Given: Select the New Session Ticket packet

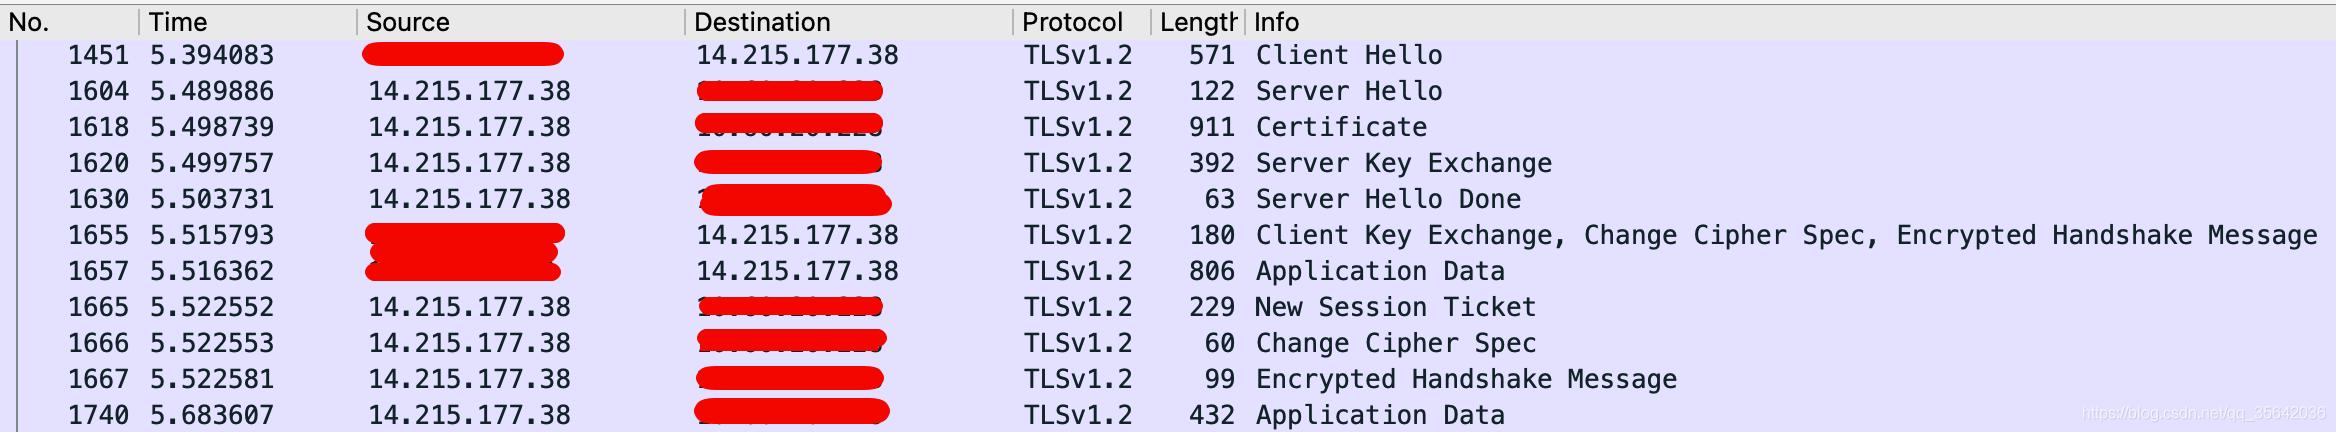Looking at the screenshot, I should point(1395,307).
